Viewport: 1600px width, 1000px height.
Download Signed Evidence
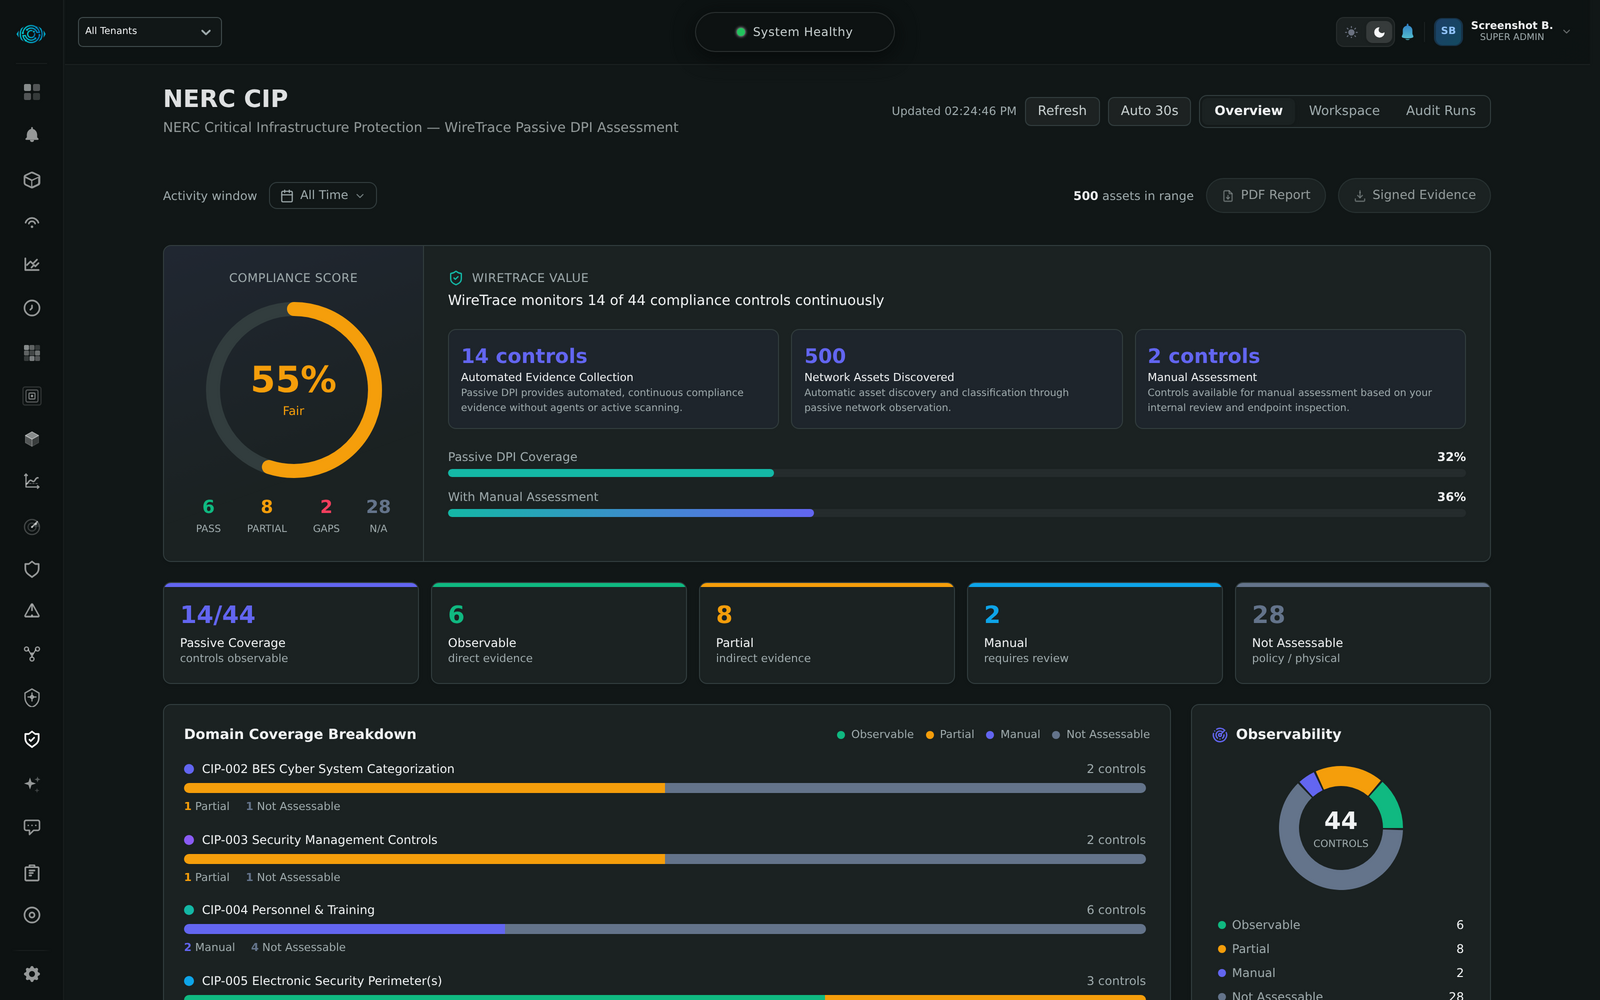1414,195
